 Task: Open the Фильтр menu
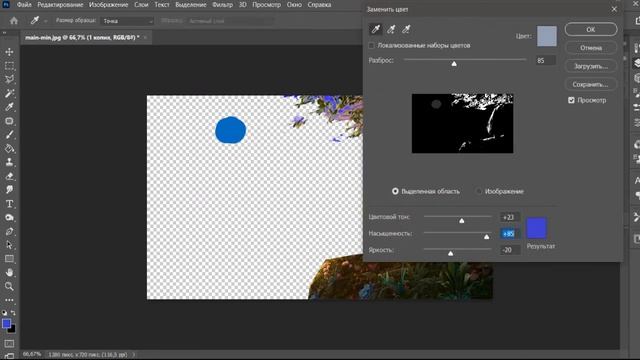pos(222,5)
